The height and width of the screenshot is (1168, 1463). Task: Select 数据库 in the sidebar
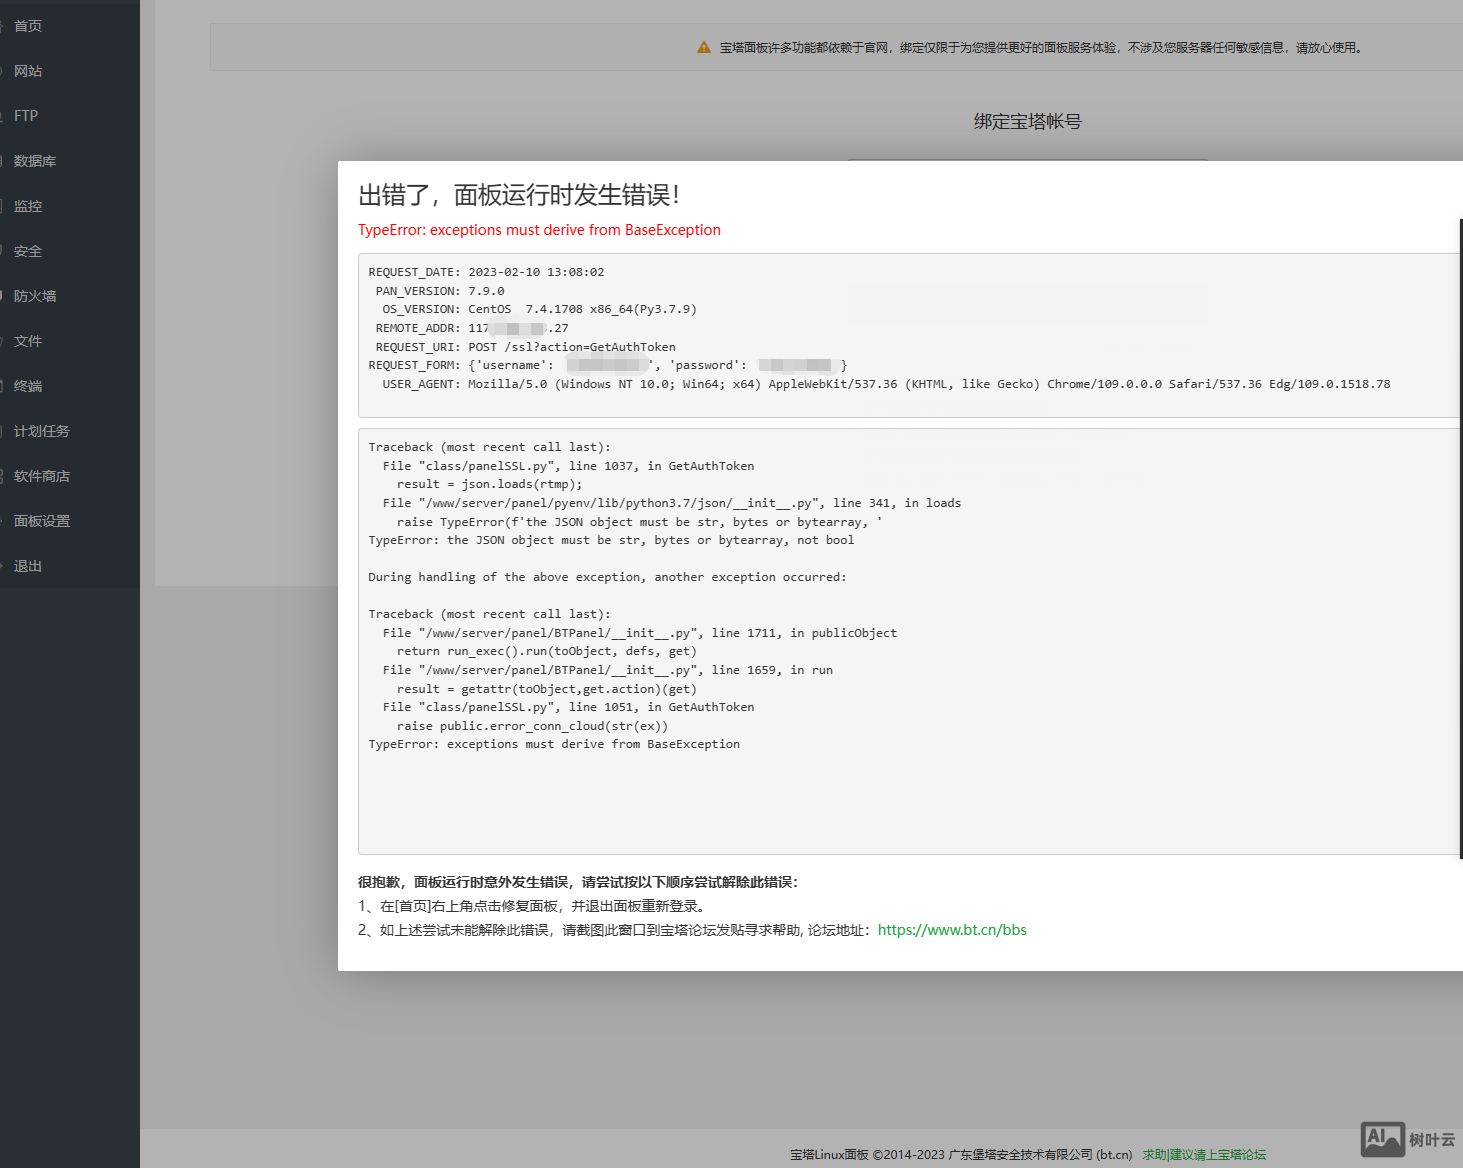(x=35, y=161)
